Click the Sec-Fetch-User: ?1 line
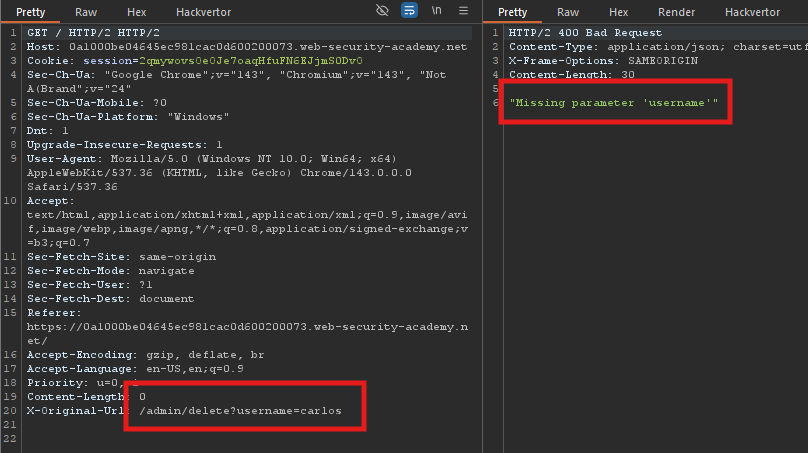This screenshot has width=808, height=453. click(90, 284)
